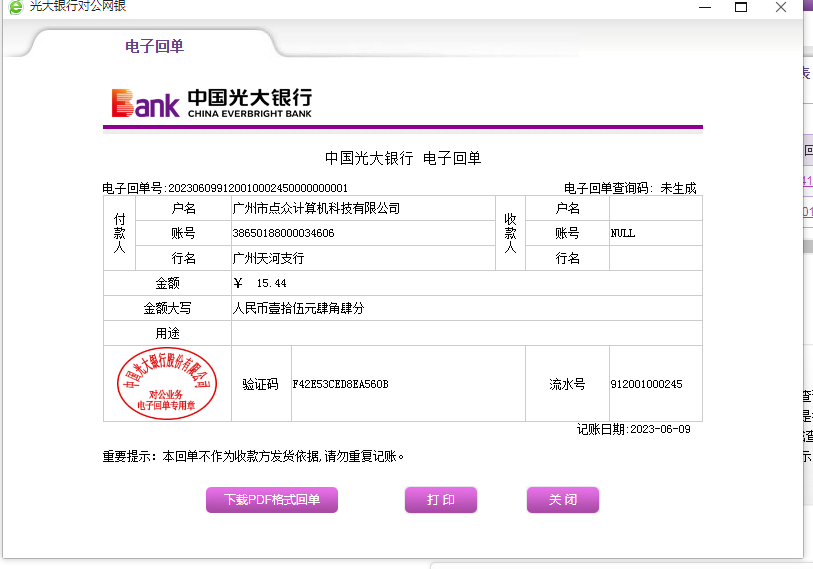This screenshot has width=813, height=569.
Task: Click the payer name 广州市点众计算机科技有限公司
Action: coord(316,208)
